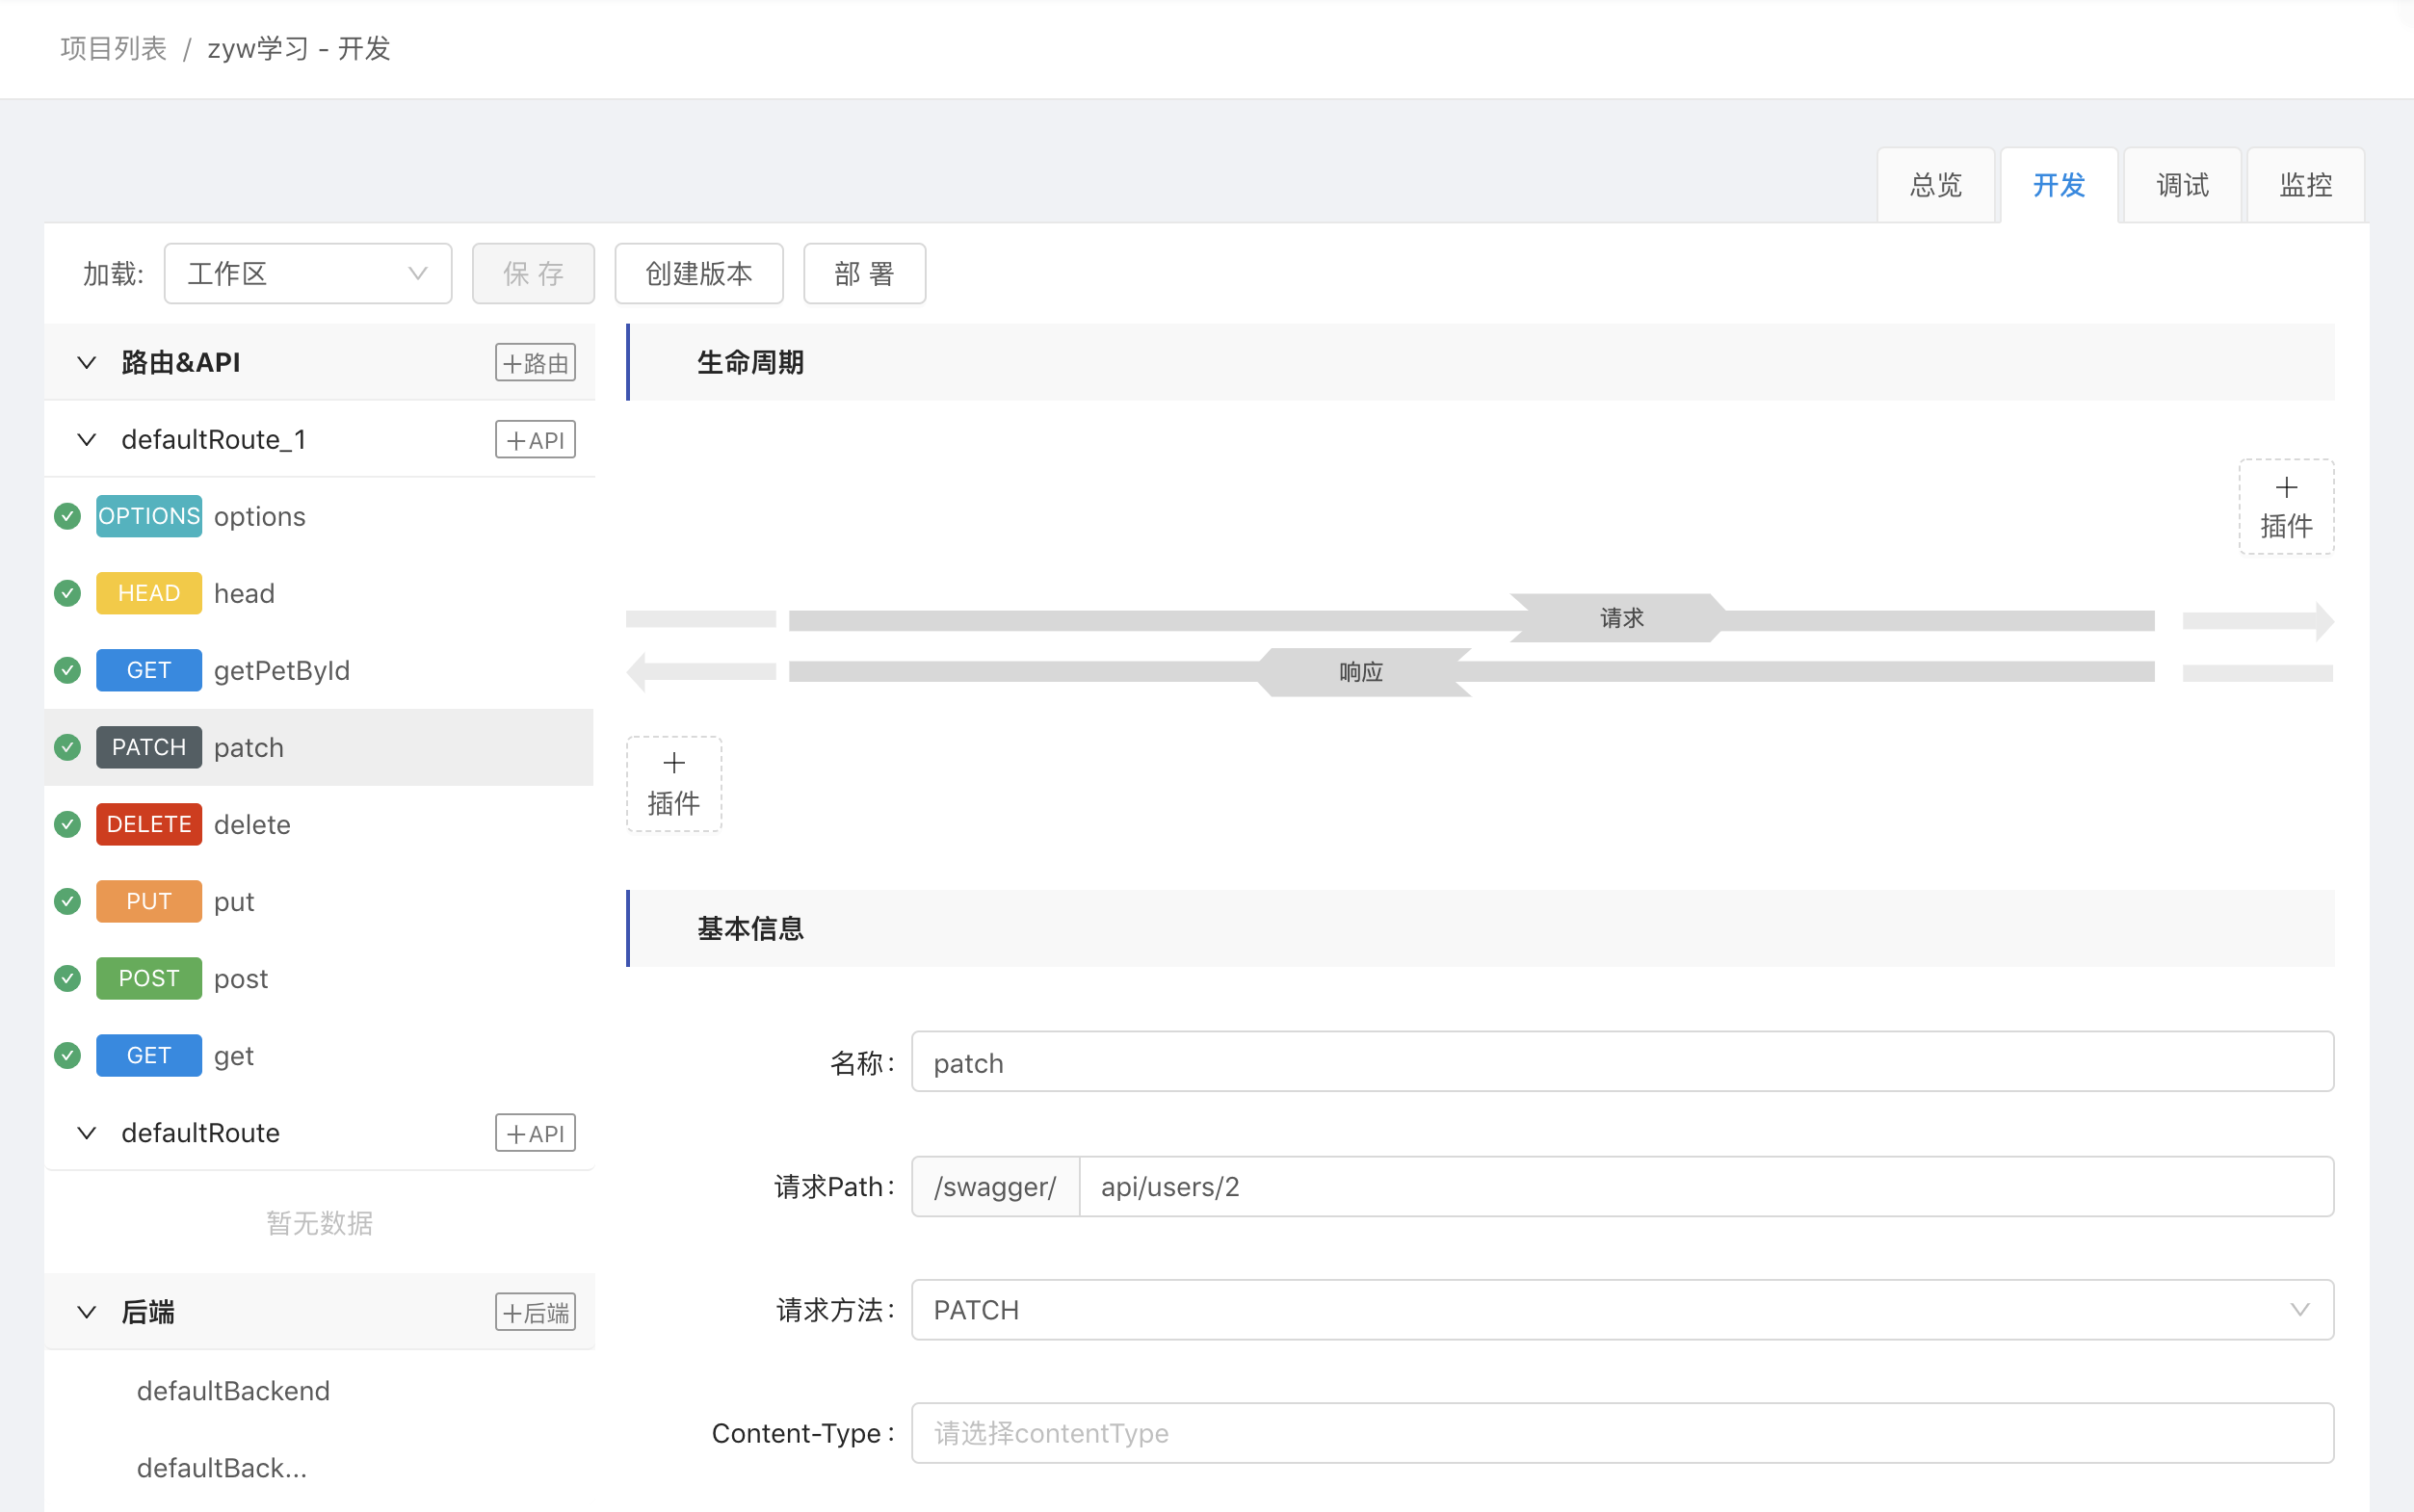Click the Content-Type selection field
Screen dimensions: 2414x1512
[1621, 1432]
